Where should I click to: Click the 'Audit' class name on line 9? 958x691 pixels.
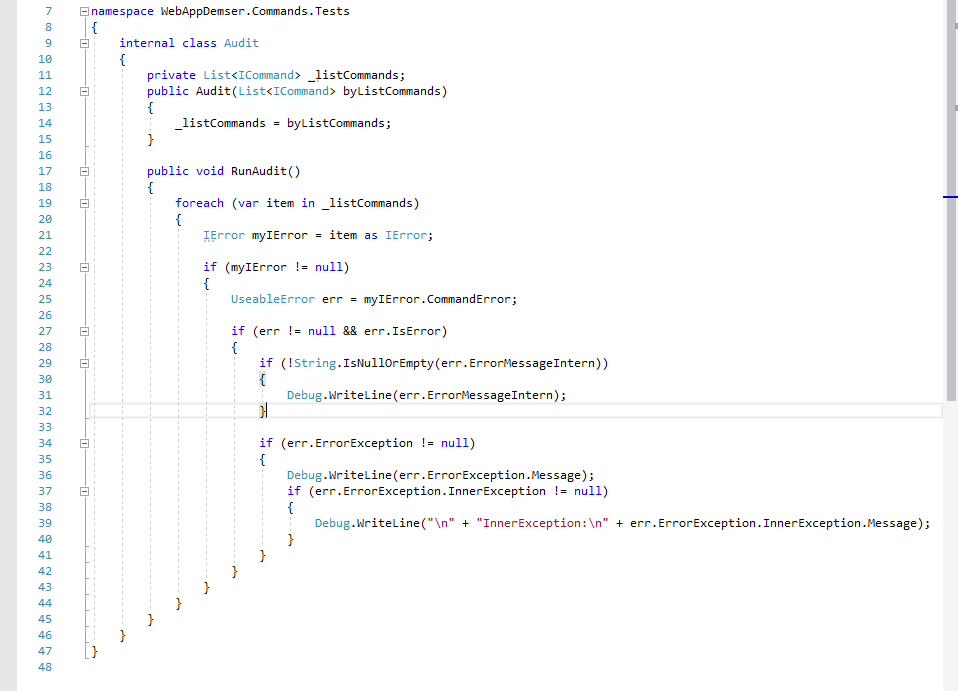[241, 43]
